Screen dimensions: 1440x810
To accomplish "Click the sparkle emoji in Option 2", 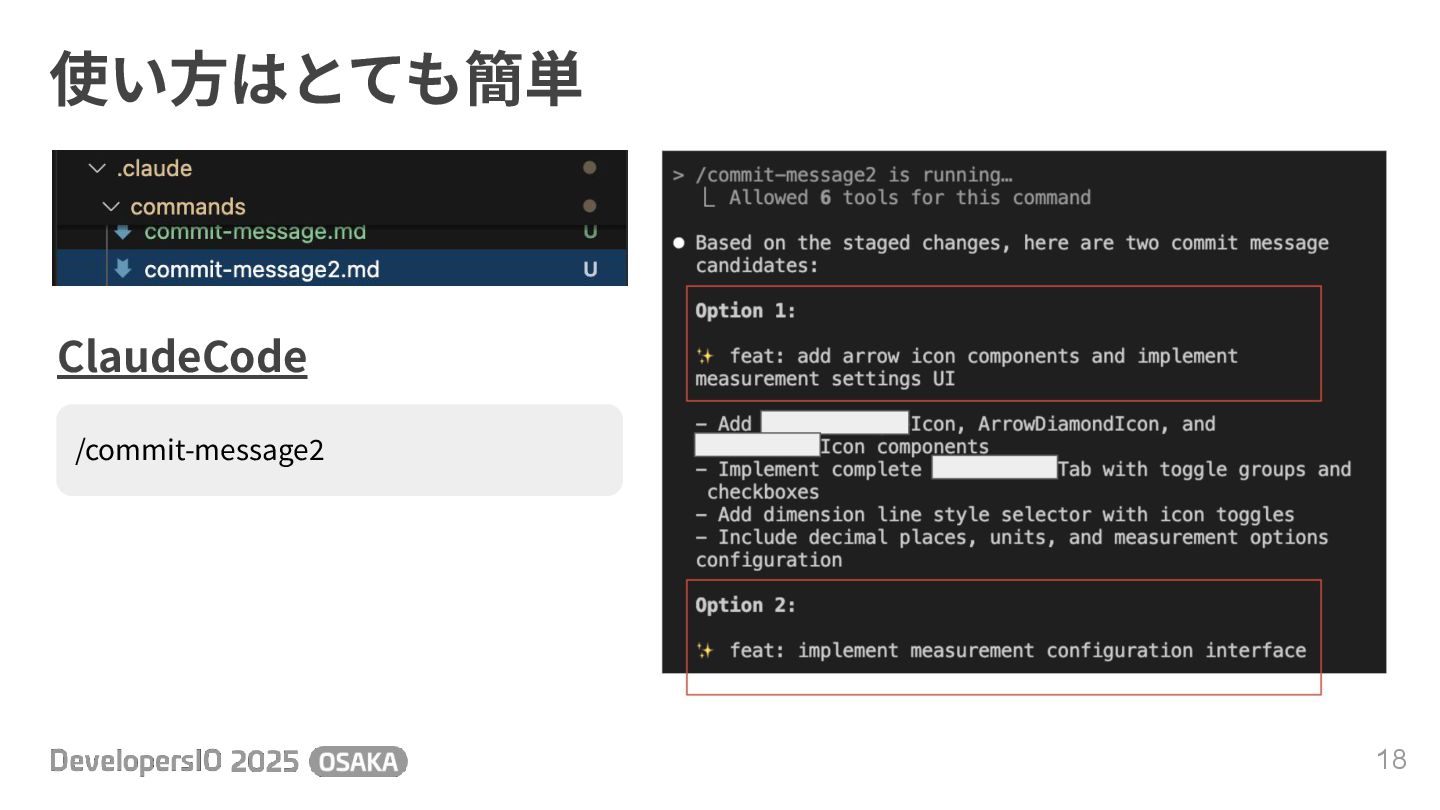I will click(705, 651).
